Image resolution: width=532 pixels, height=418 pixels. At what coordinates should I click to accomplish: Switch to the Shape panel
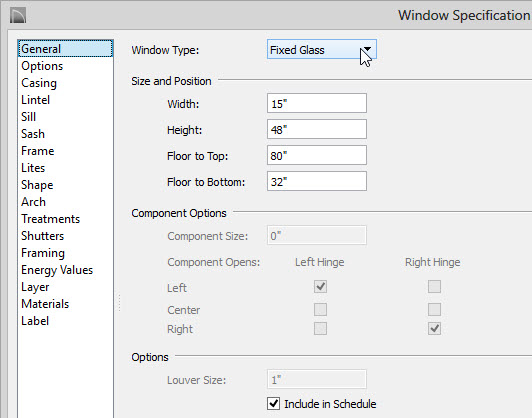pyautogui.click(x=37, y=185)
